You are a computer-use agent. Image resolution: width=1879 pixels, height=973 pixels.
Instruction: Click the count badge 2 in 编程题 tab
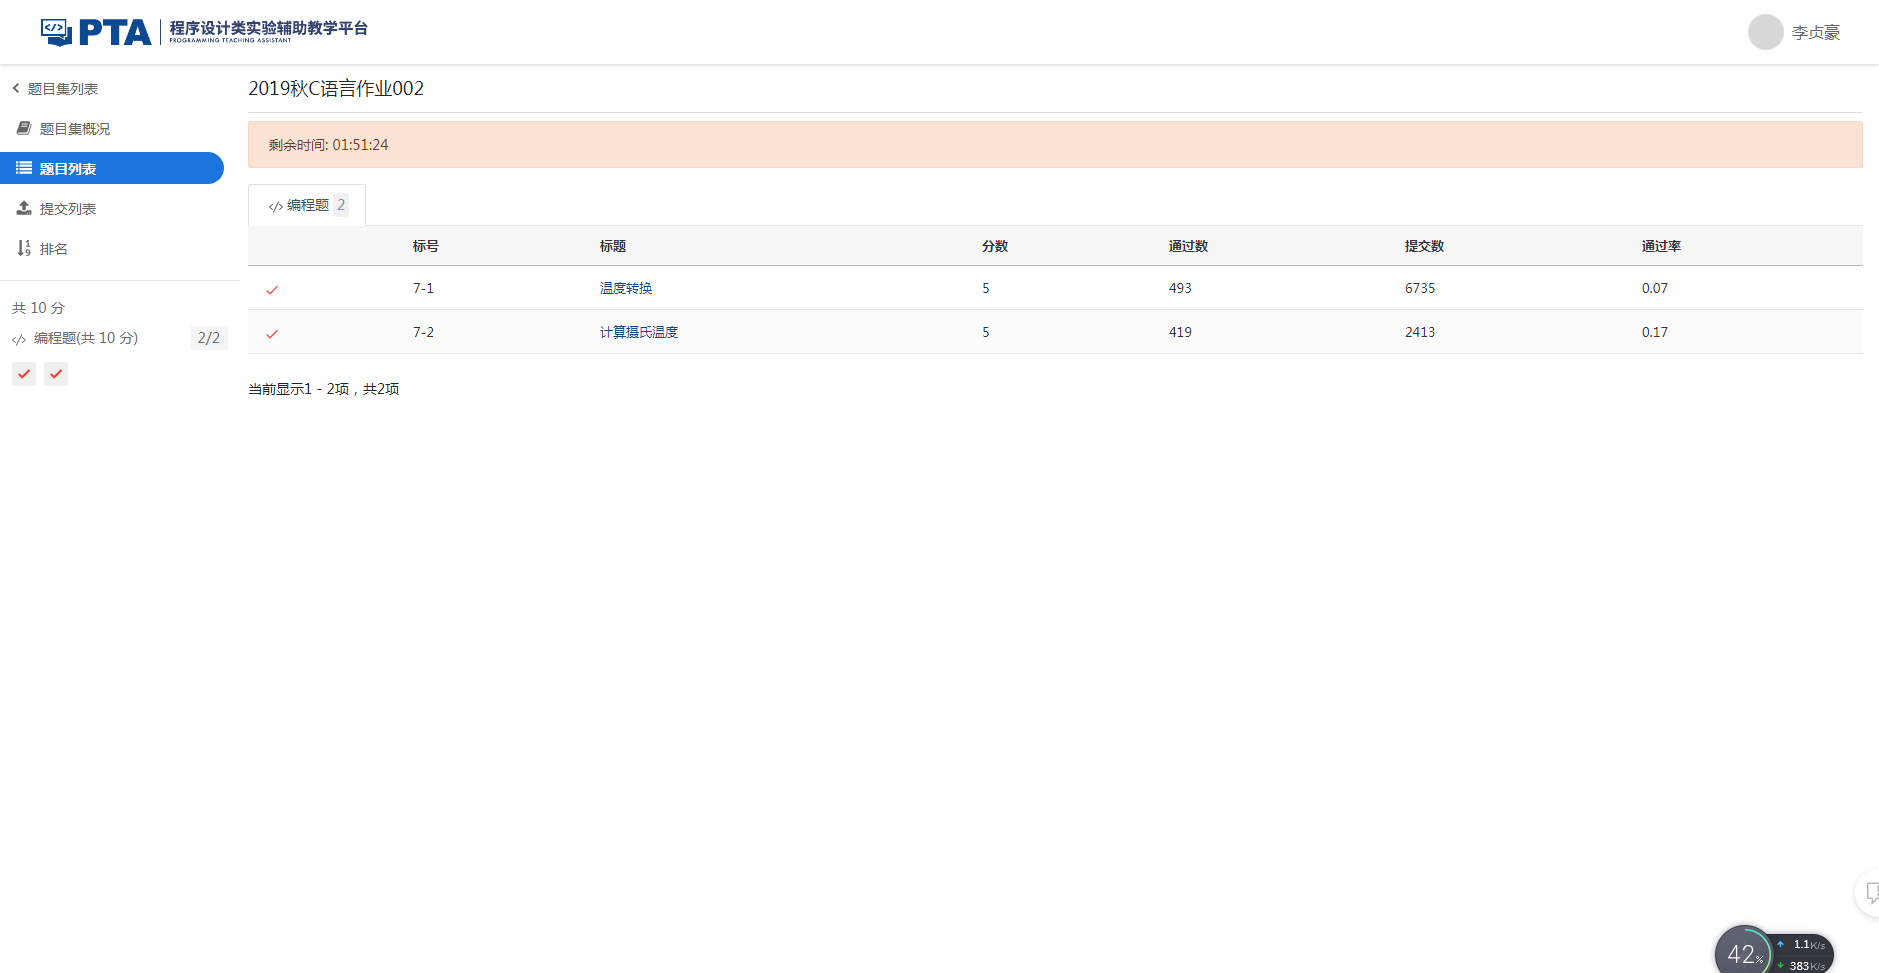[x=341, y=205]
